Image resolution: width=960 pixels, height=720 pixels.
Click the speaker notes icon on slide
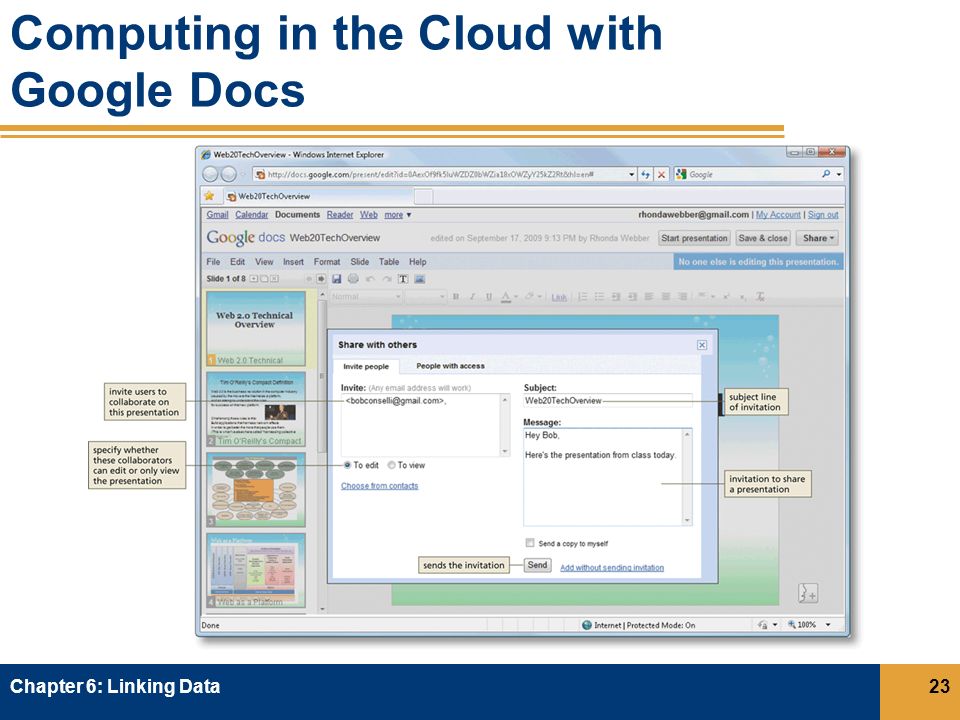point(808,593)
